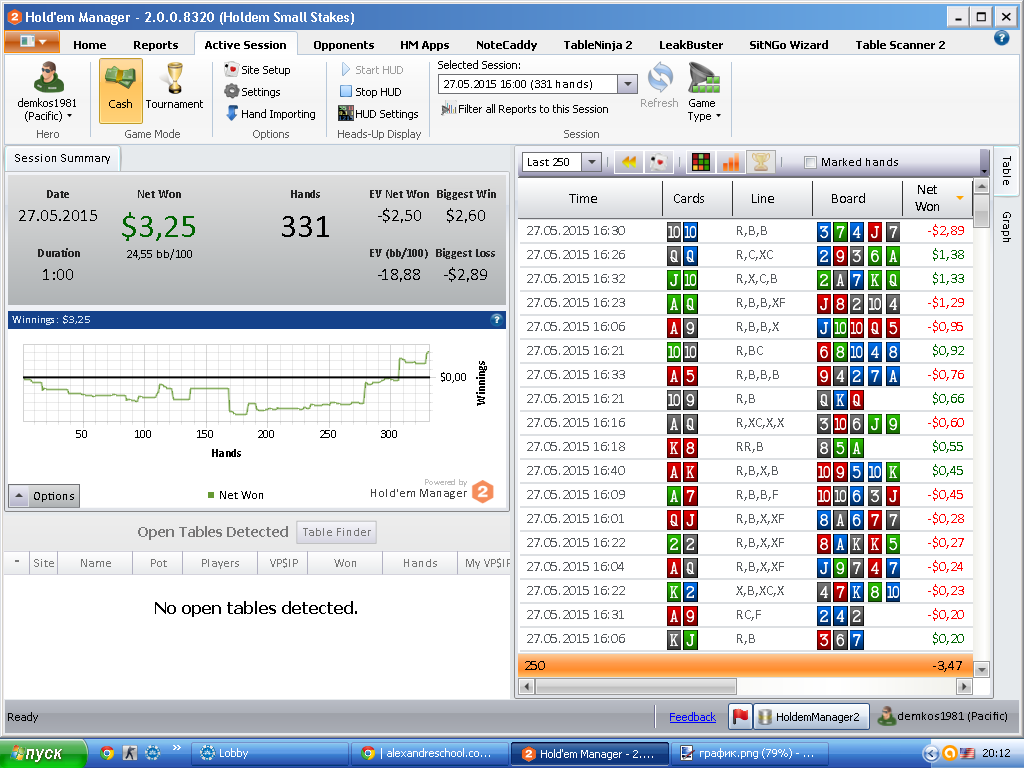
Task: Toggle Marked hands checkbox
Action: click(x=810, y=162)
